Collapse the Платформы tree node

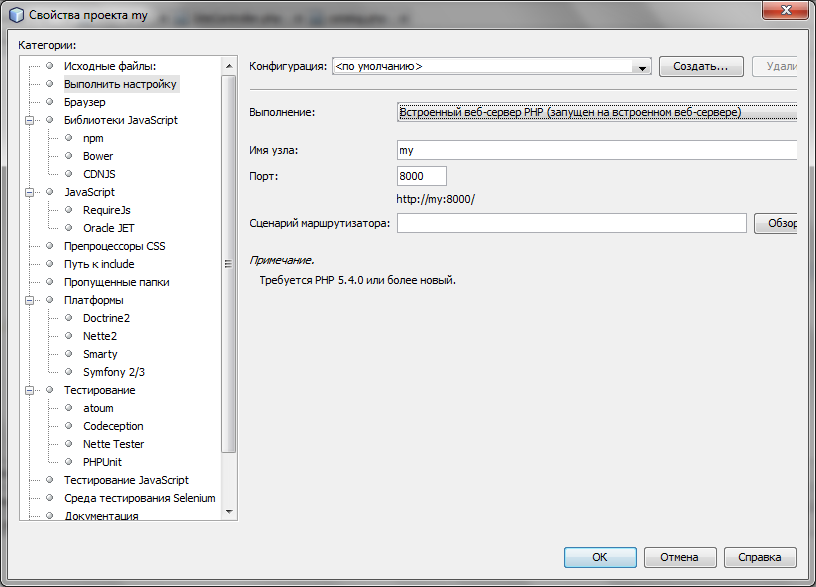click(x=31, y=300)
